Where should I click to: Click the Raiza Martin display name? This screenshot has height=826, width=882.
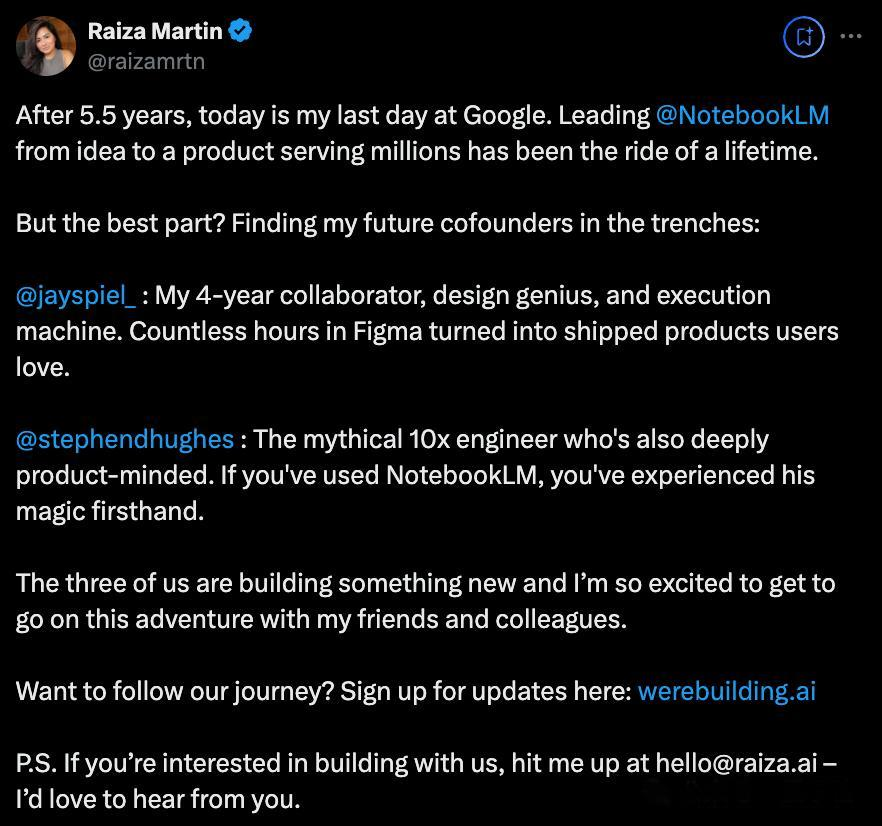click(155, 31)
